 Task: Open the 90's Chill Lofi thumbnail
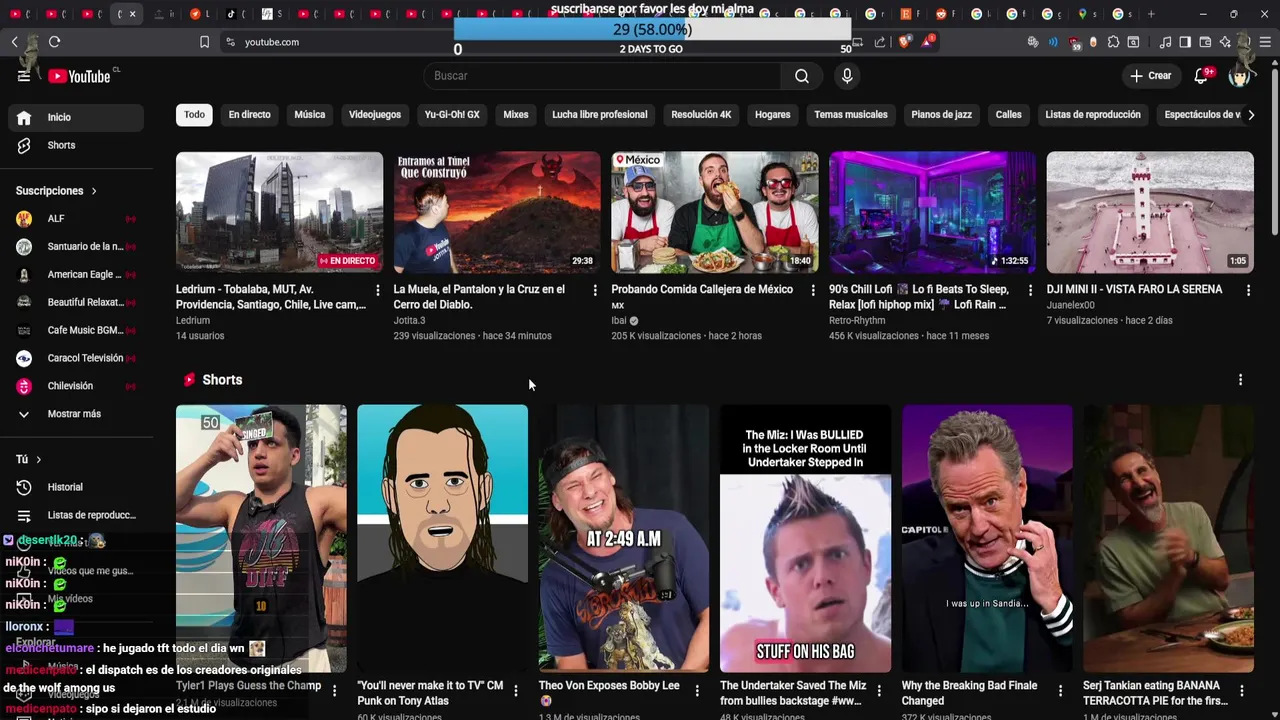932,212
